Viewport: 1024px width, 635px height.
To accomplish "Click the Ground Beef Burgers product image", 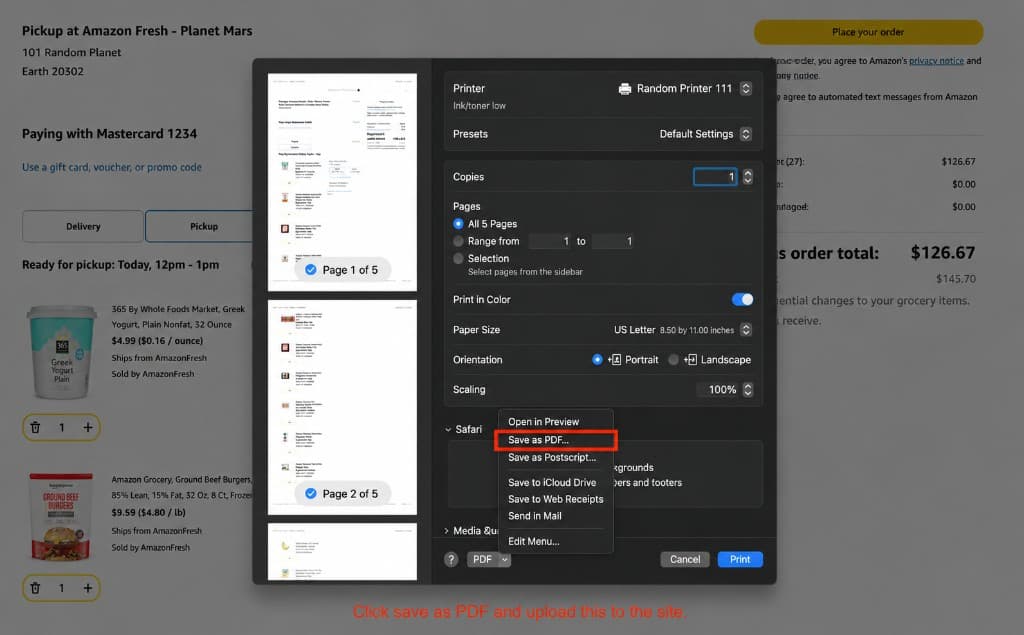I will (61, 517).
